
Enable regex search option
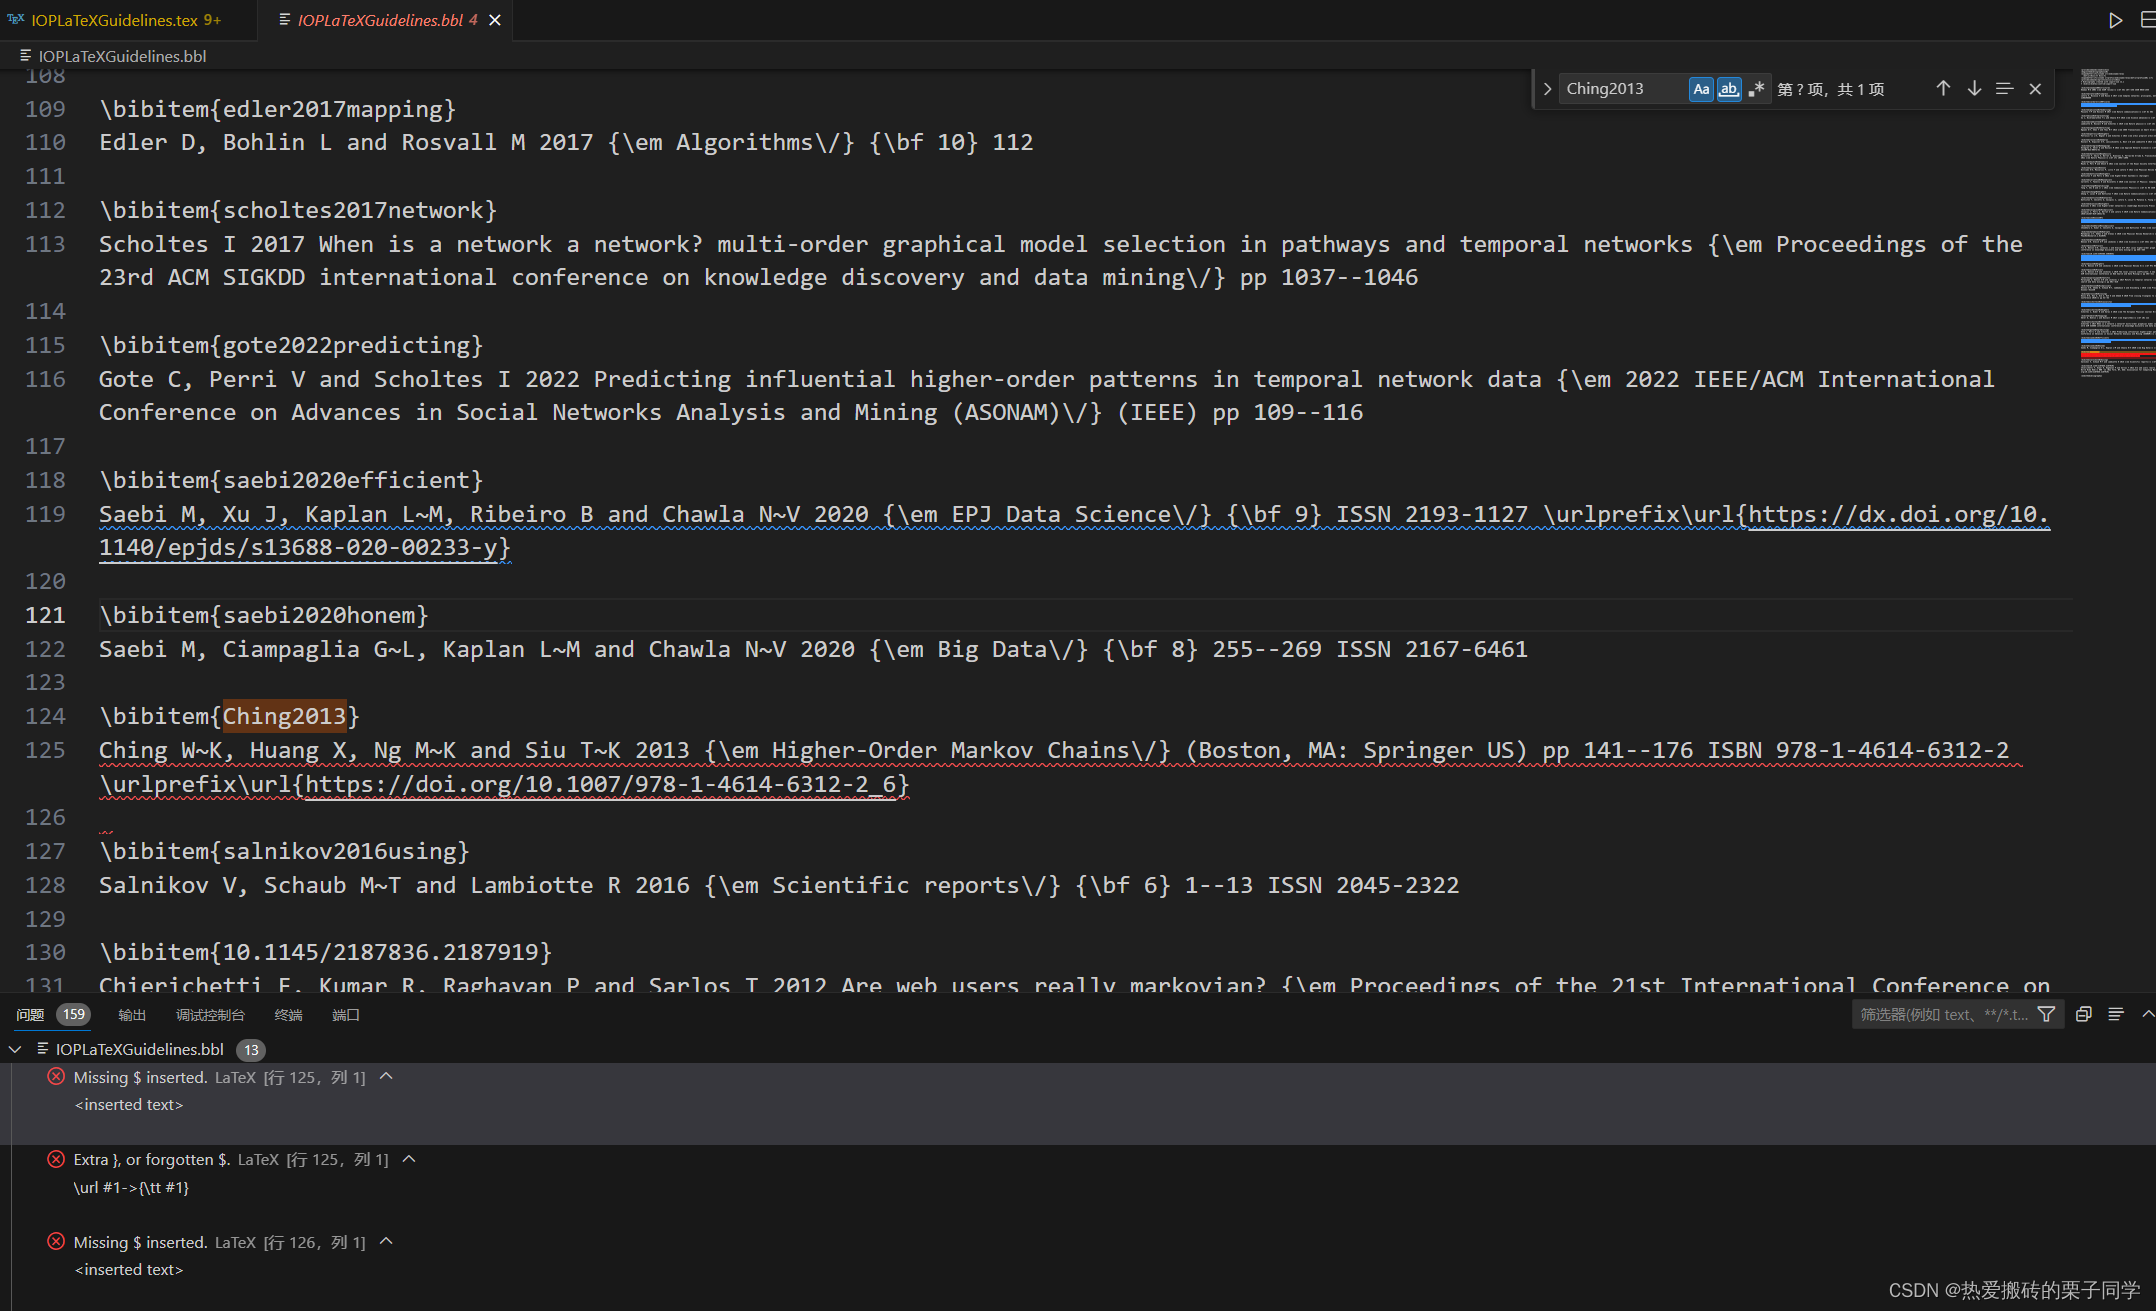[1758, 88]
